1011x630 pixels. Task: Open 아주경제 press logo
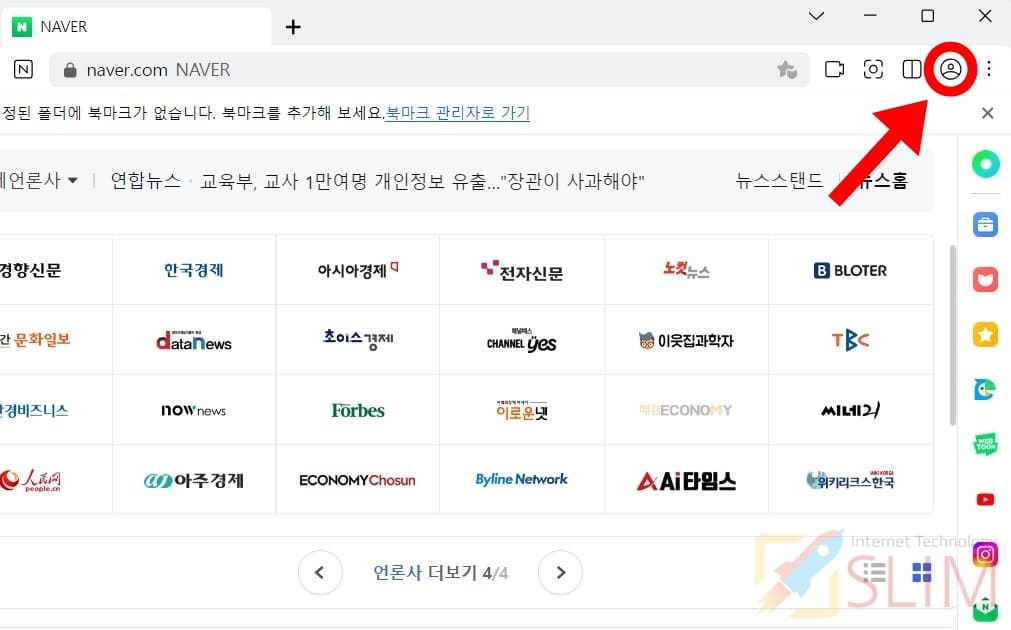[194, 480]
